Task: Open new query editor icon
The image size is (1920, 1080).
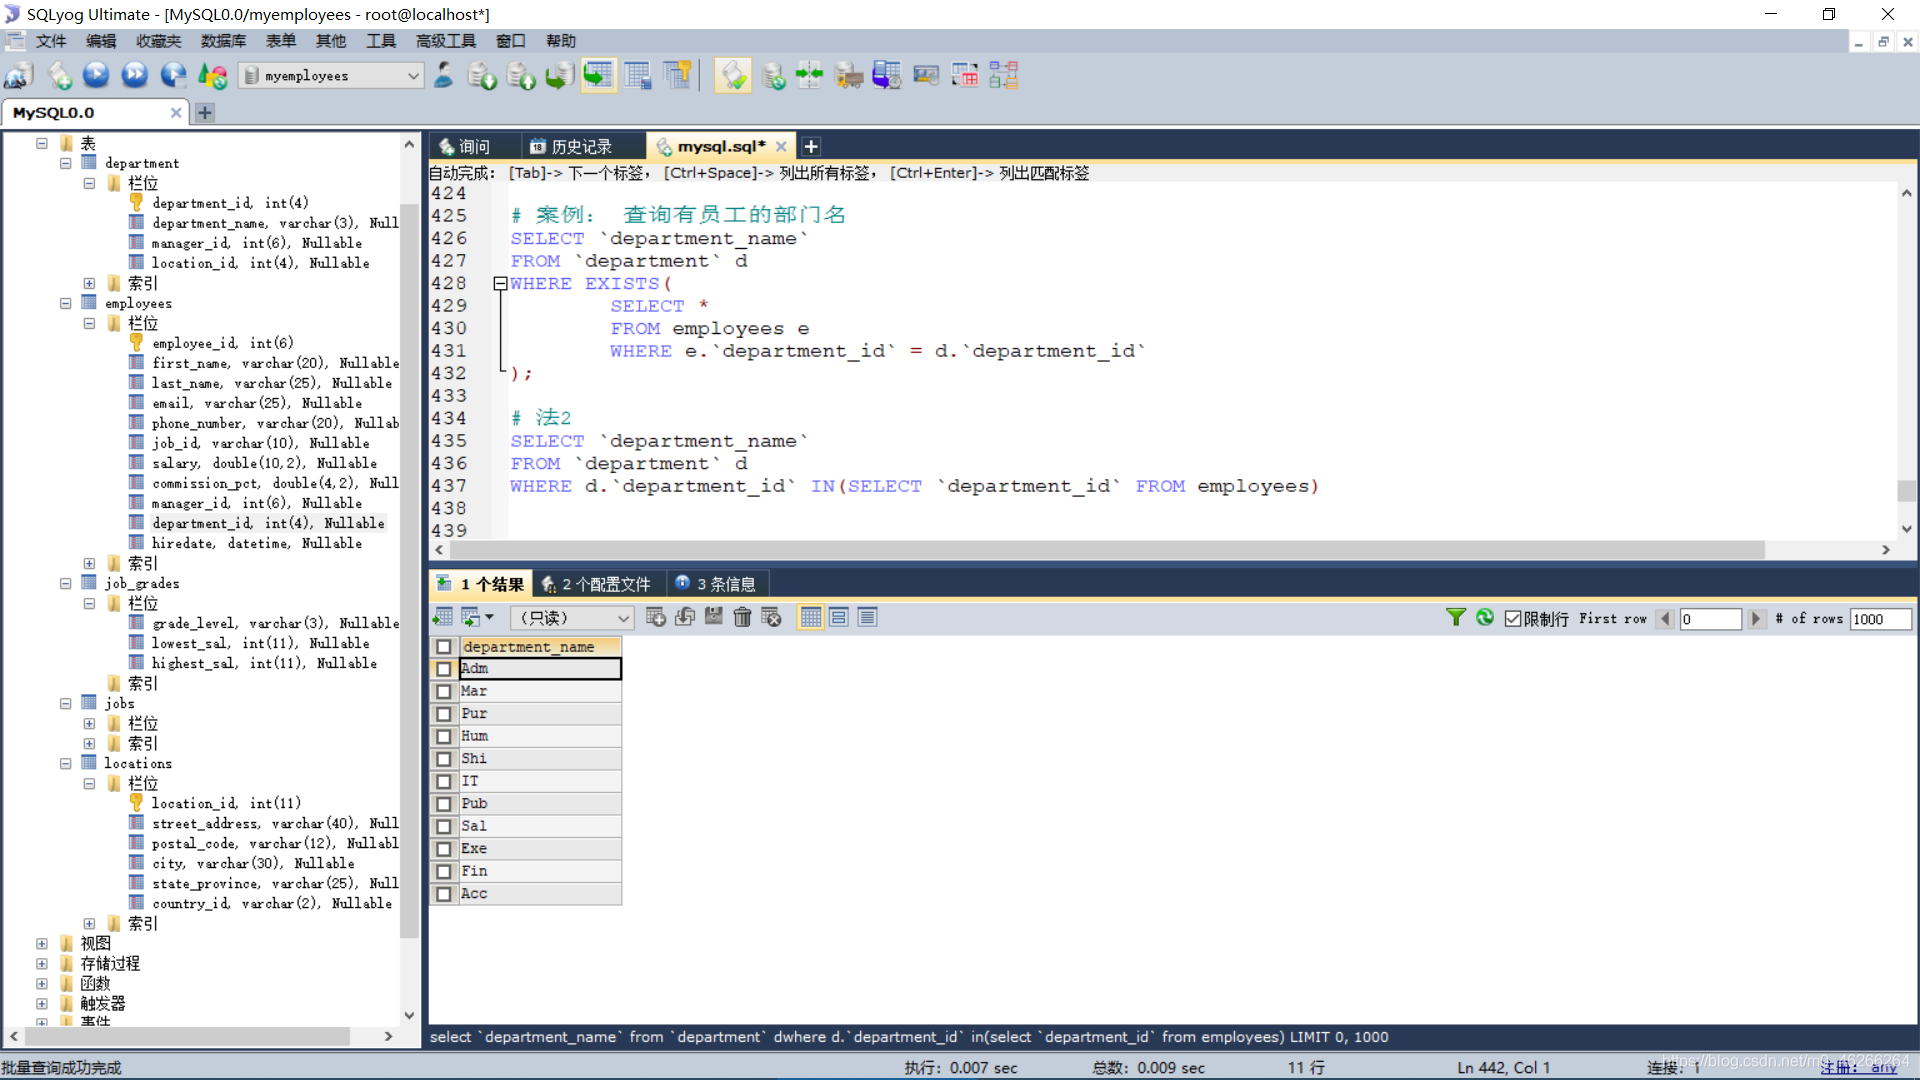Action: (59, 76)
